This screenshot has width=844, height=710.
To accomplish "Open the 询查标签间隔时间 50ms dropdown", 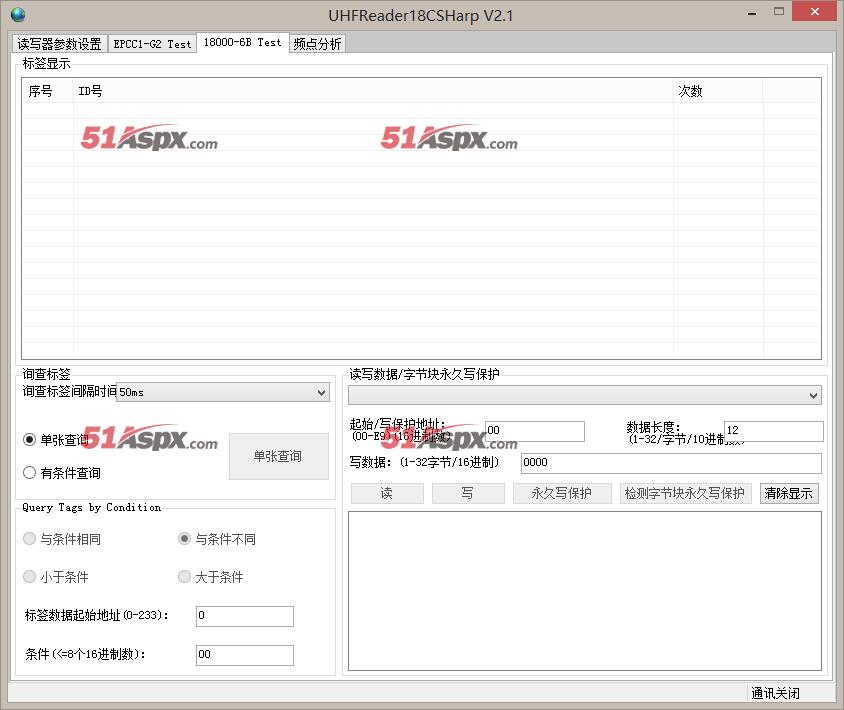I will 222,393.
